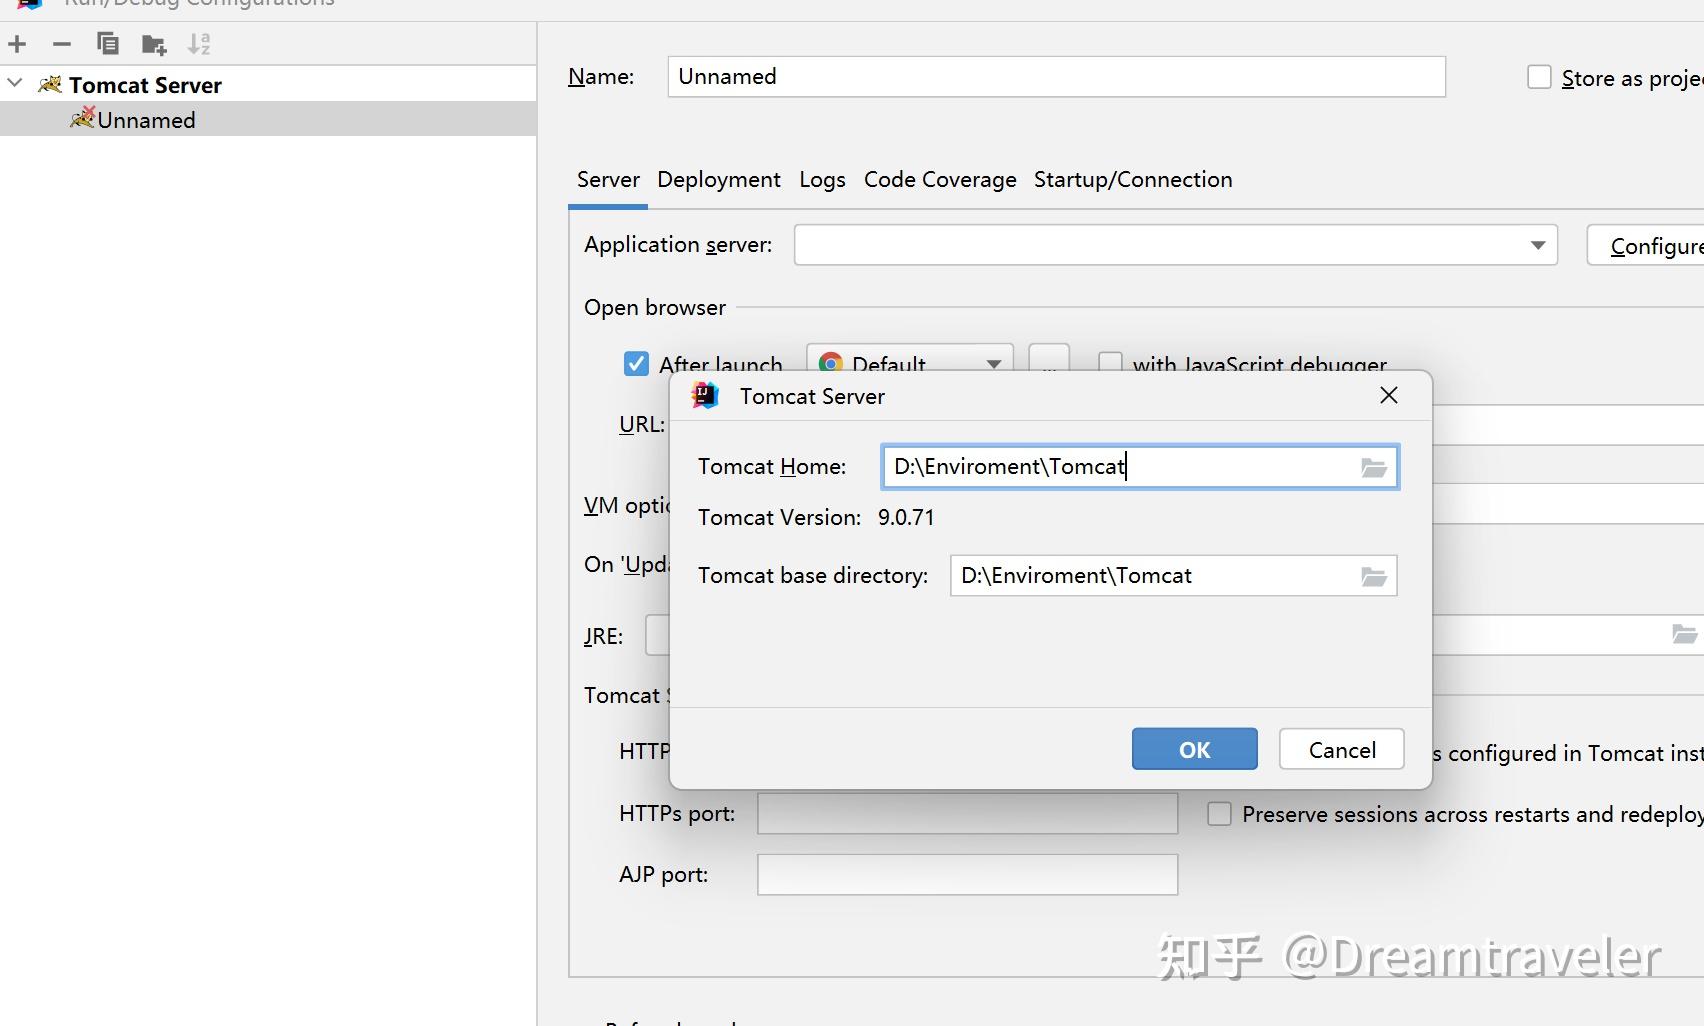Add a new run configuration with plus icon
1704x1026 pixels.
pyautogui.click(x=17, y=44)
